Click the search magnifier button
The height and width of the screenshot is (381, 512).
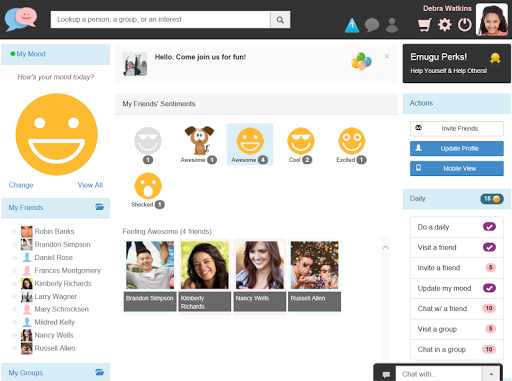point(280,20)
